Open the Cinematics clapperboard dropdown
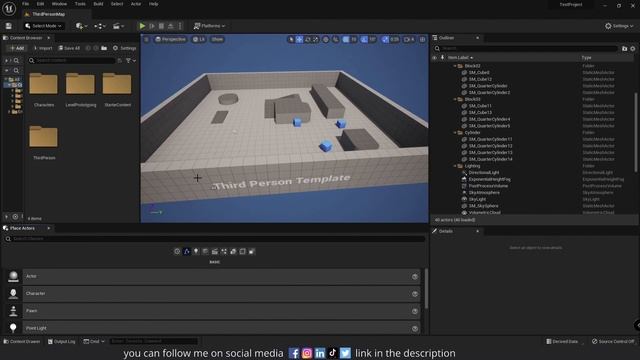Image resolution: width=640 pixels, height=360 pixels. tap(118, 26)
